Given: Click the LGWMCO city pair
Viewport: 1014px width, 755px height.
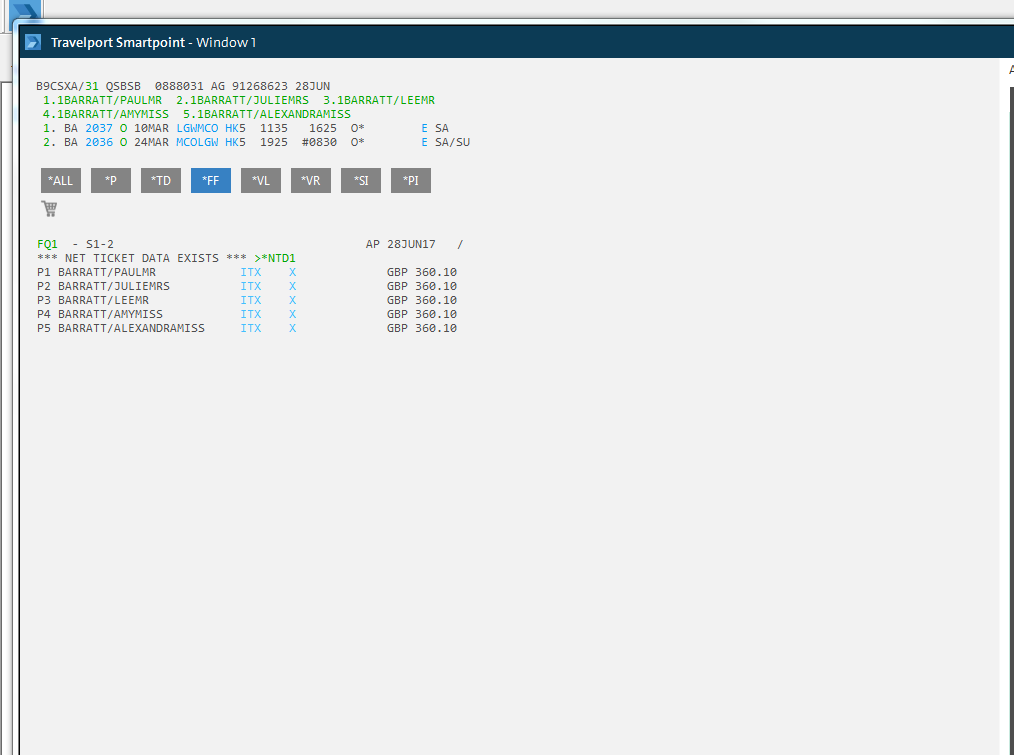Looking at the screenshot, I should [197, 128].
